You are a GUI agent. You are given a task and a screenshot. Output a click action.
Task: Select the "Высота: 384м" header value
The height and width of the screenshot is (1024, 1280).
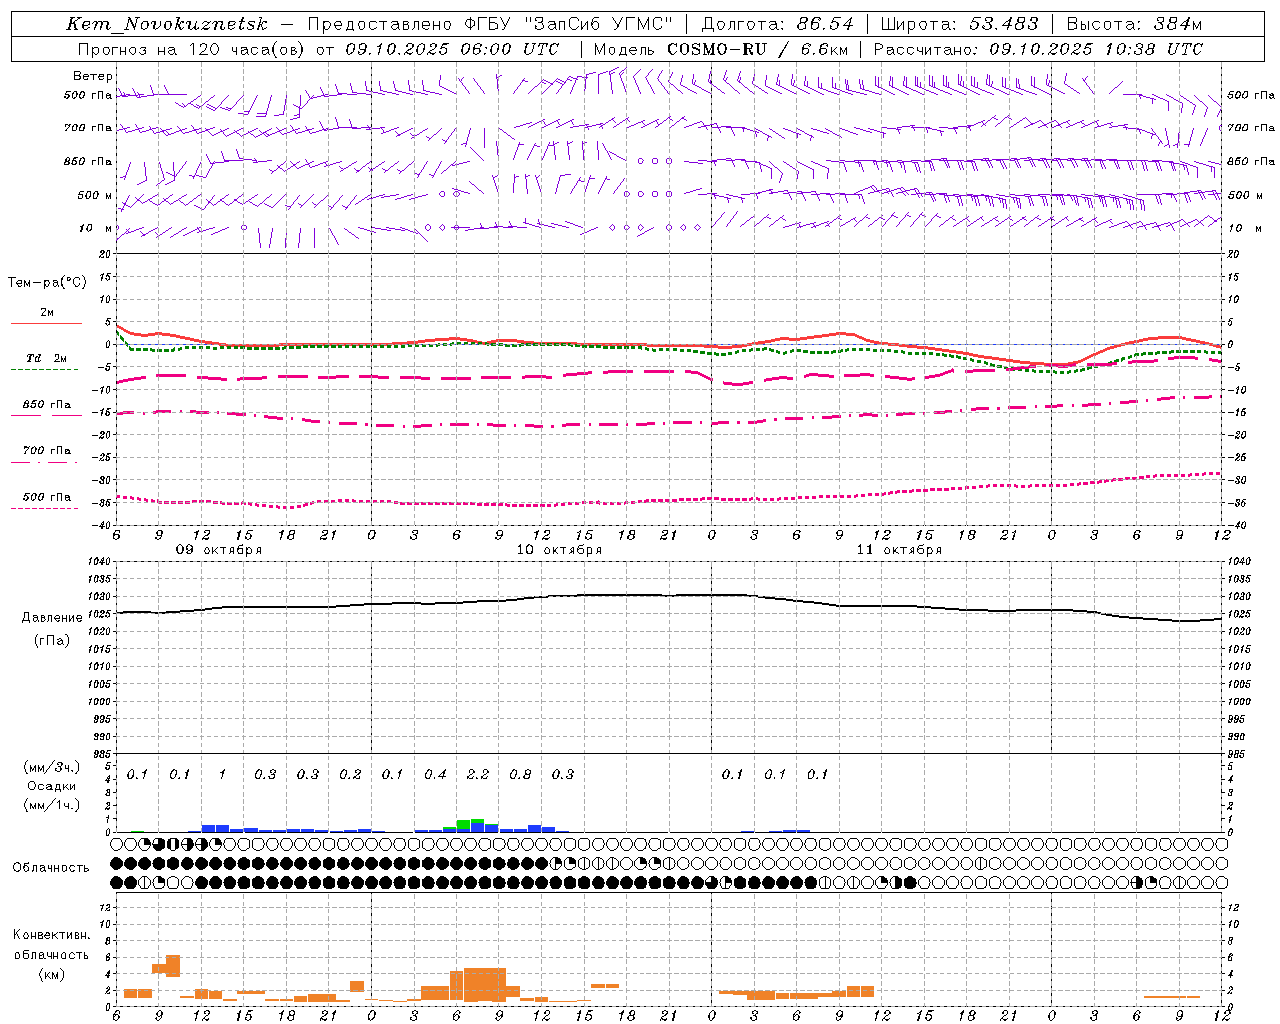pyautogui.click(x=1134, y=24)
